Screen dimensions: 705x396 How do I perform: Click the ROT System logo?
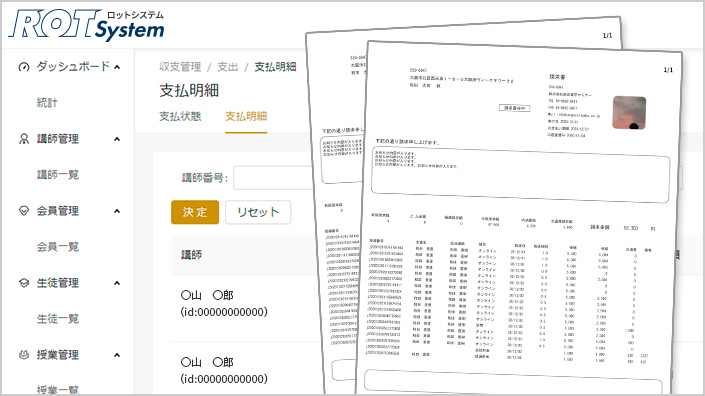86,25
